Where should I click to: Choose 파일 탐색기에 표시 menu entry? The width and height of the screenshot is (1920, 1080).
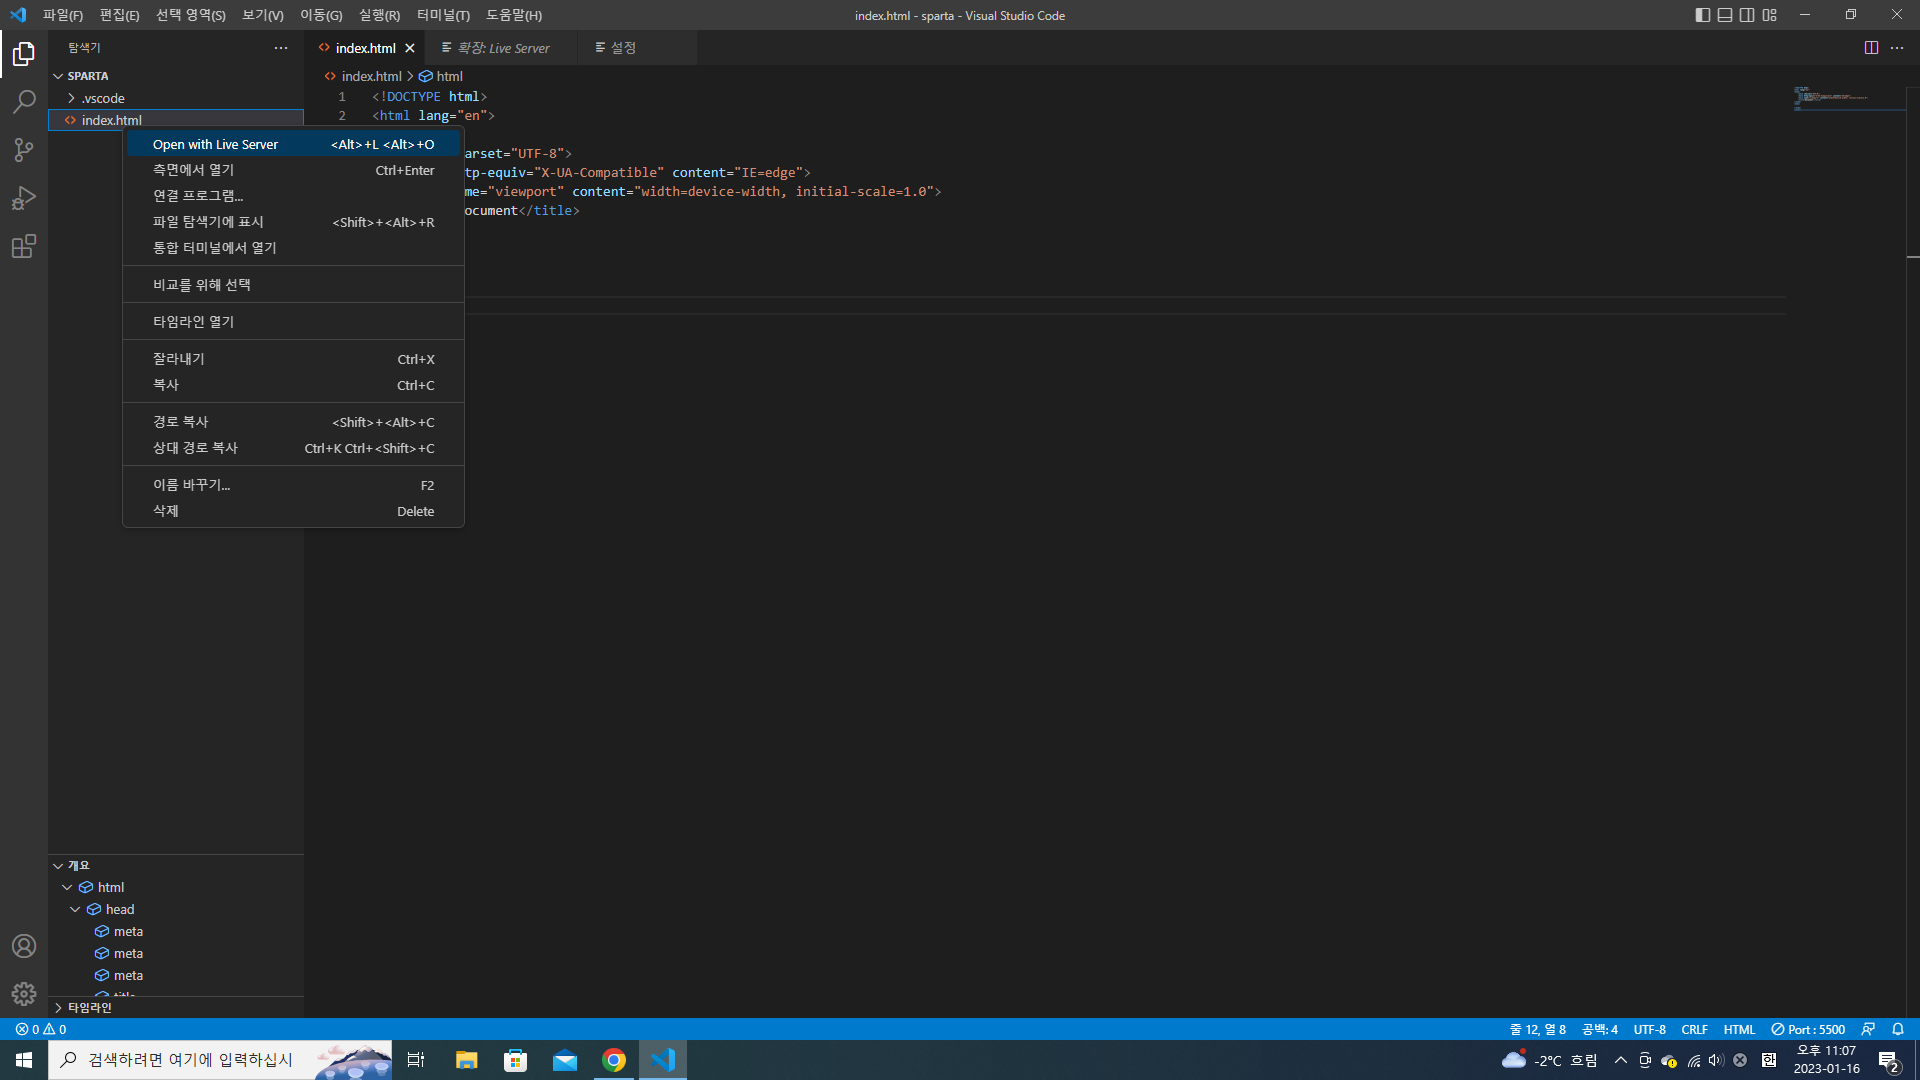point(293,222)
